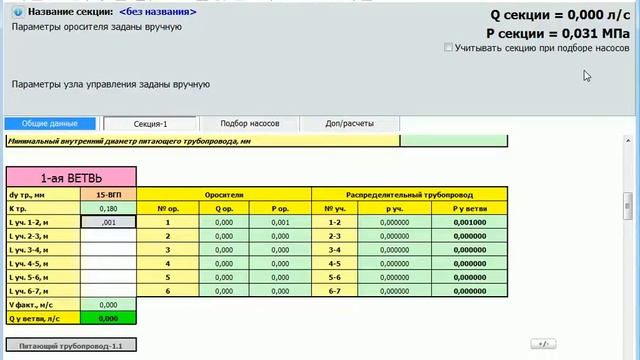Click the L уч. 3-4 input field

(x=109, y=250)
